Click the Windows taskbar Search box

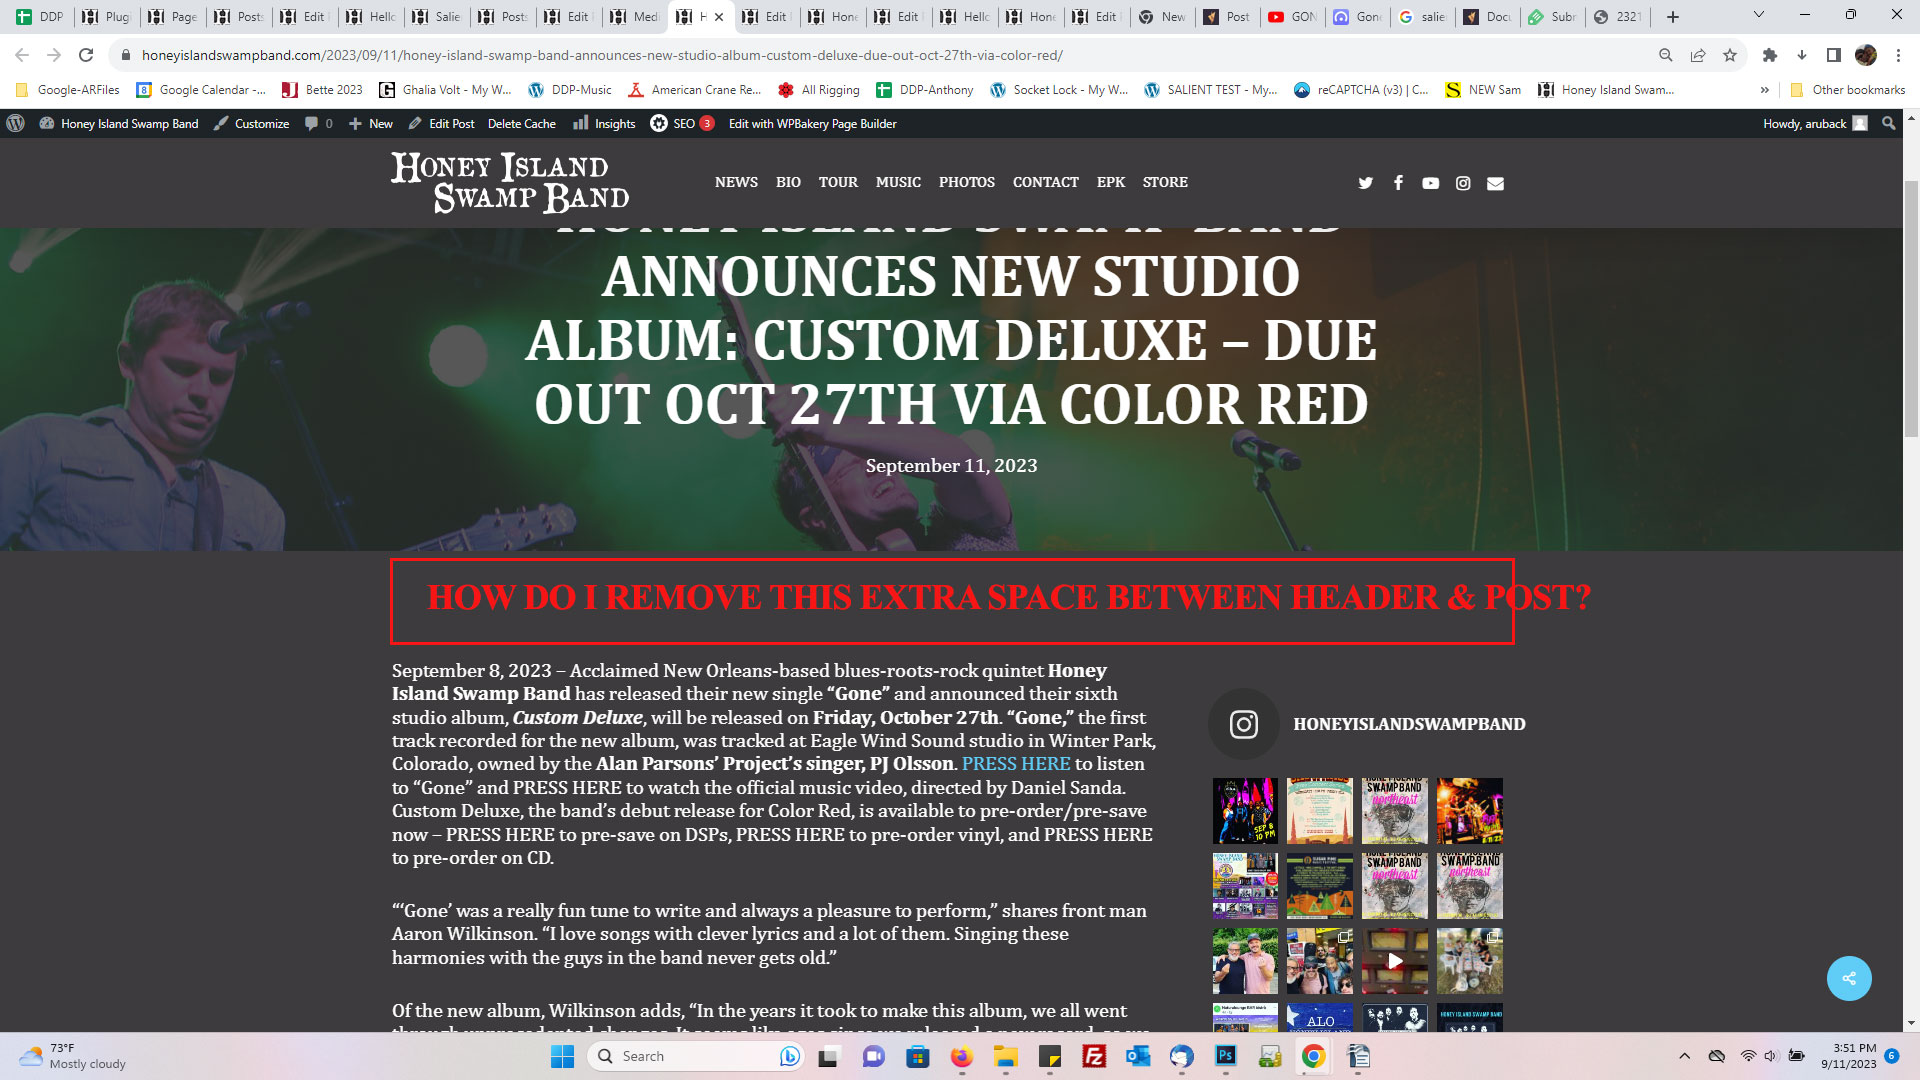tap(695, 1056)
